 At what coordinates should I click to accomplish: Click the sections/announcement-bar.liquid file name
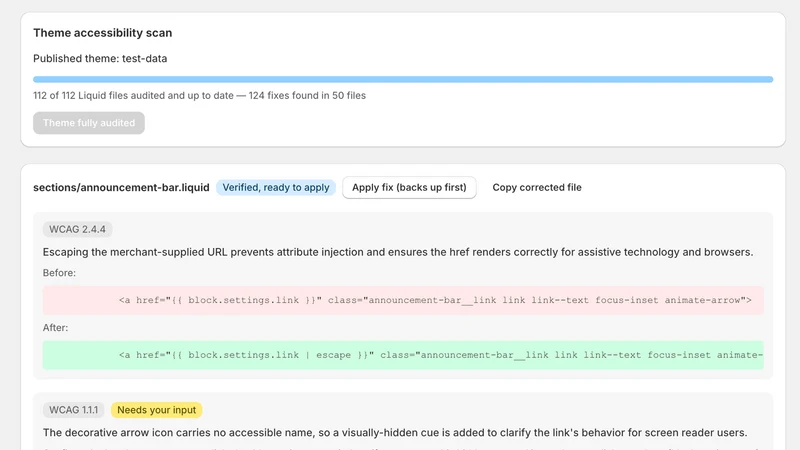tap(121, 187)
